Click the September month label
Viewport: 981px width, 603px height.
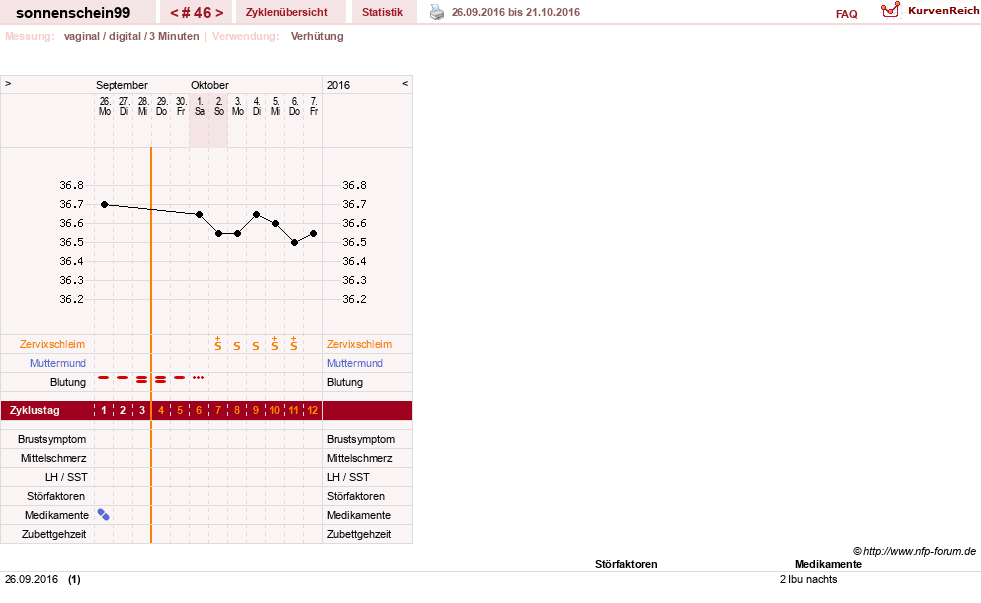(121, 85)
